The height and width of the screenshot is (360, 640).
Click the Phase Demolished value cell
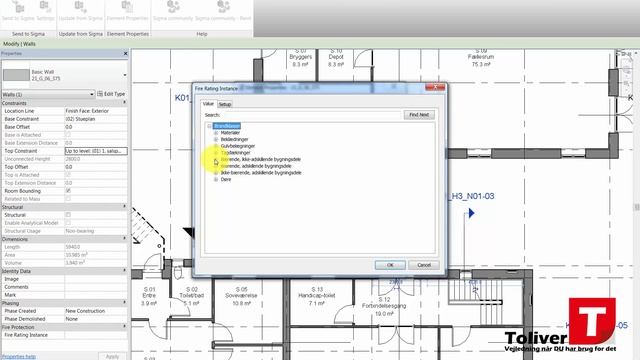[96, 319]
